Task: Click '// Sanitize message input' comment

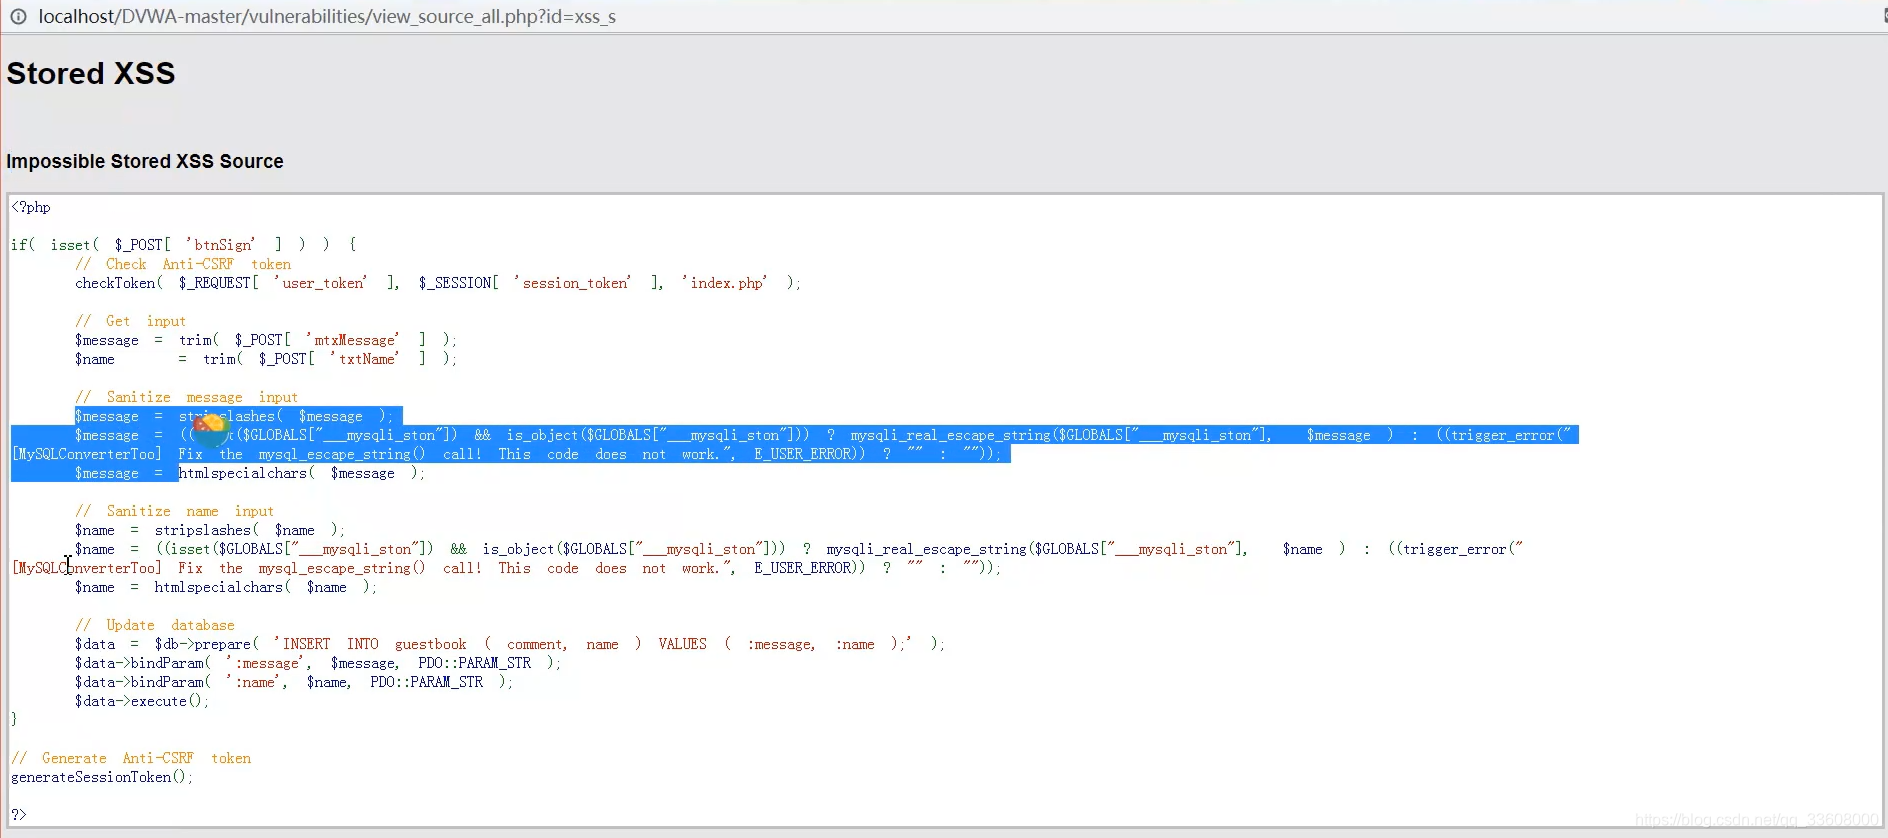Action: pyautogui.click(x=186, y=397)
